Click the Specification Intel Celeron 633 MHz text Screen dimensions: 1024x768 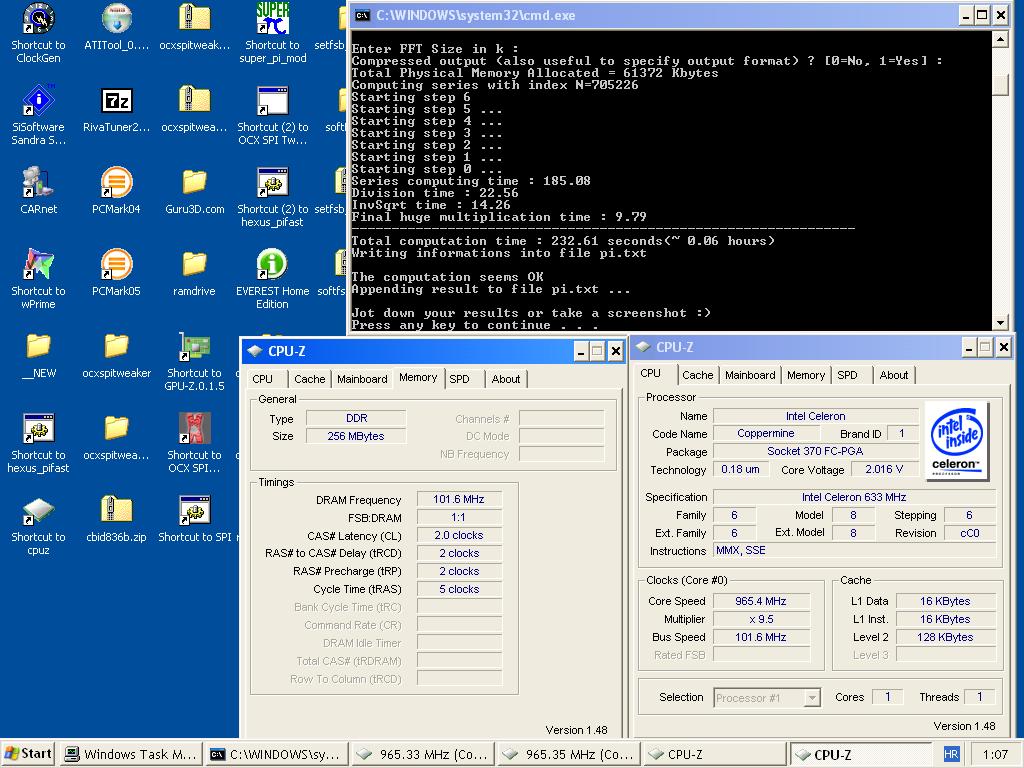(x=854, y=498)
